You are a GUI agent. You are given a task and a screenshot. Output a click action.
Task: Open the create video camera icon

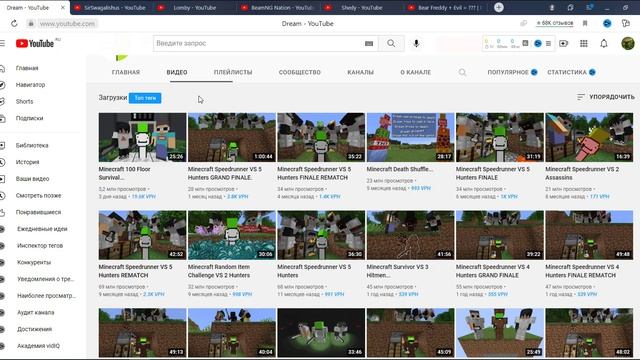tap(563, 43)
